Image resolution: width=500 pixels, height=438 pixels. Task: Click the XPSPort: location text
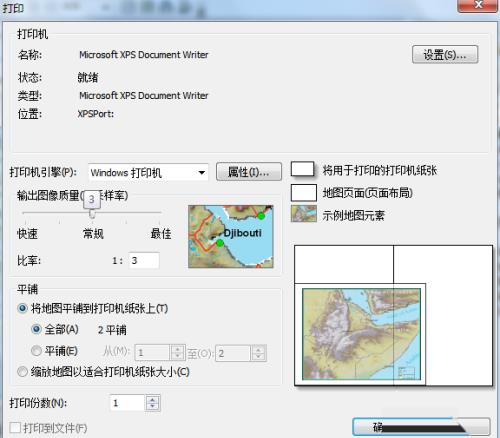(96, 114)
